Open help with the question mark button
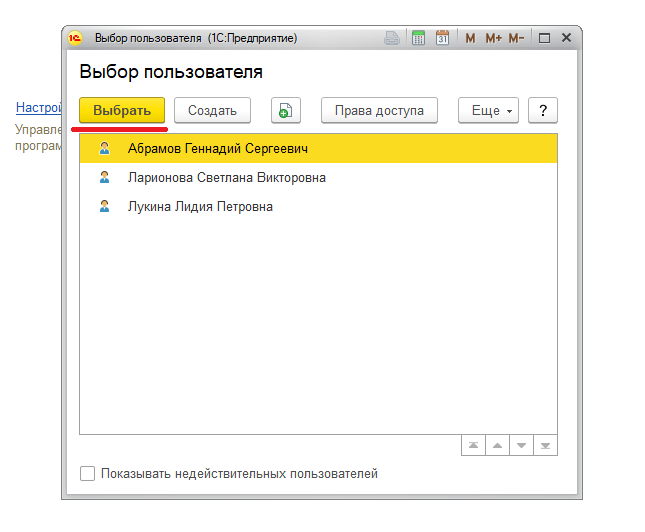The height and width of the screenshot is (532, 645). (x=543, y=110)
